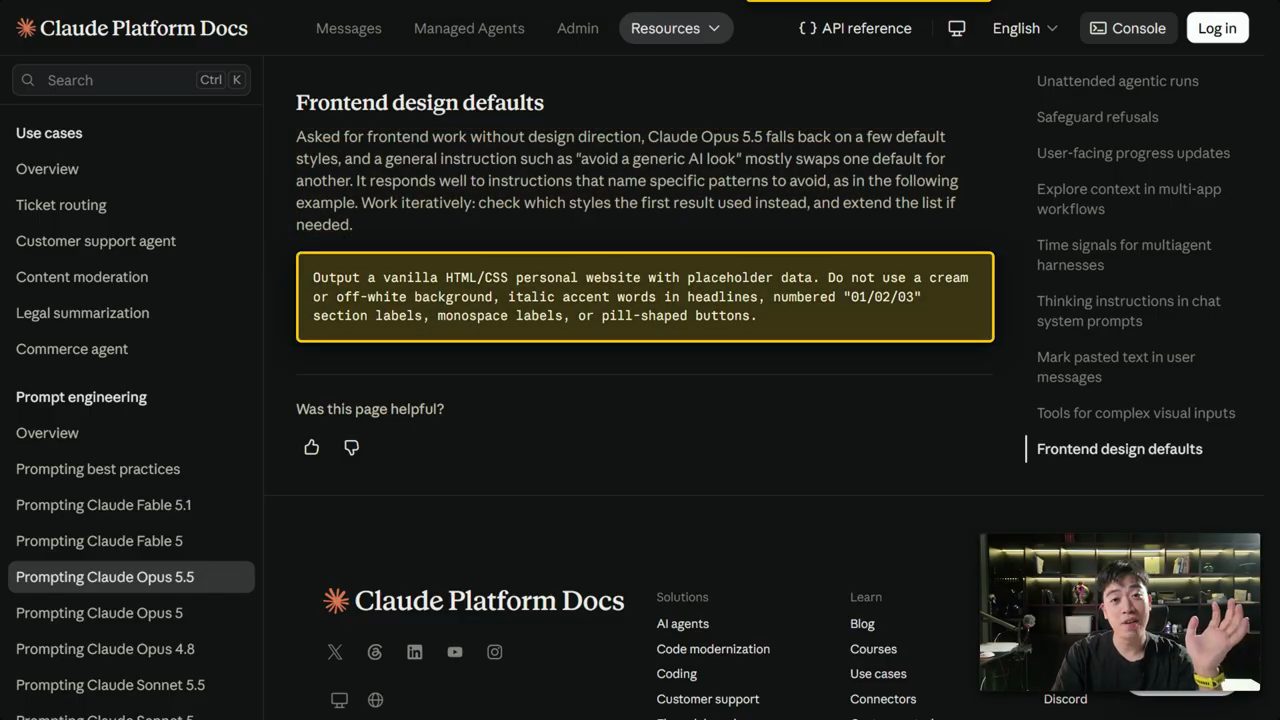Viewport: 1280px width, 720px height.
Task: Open the Threads social icon in footer
Action: pyautogui.click(x=375, y=652)
